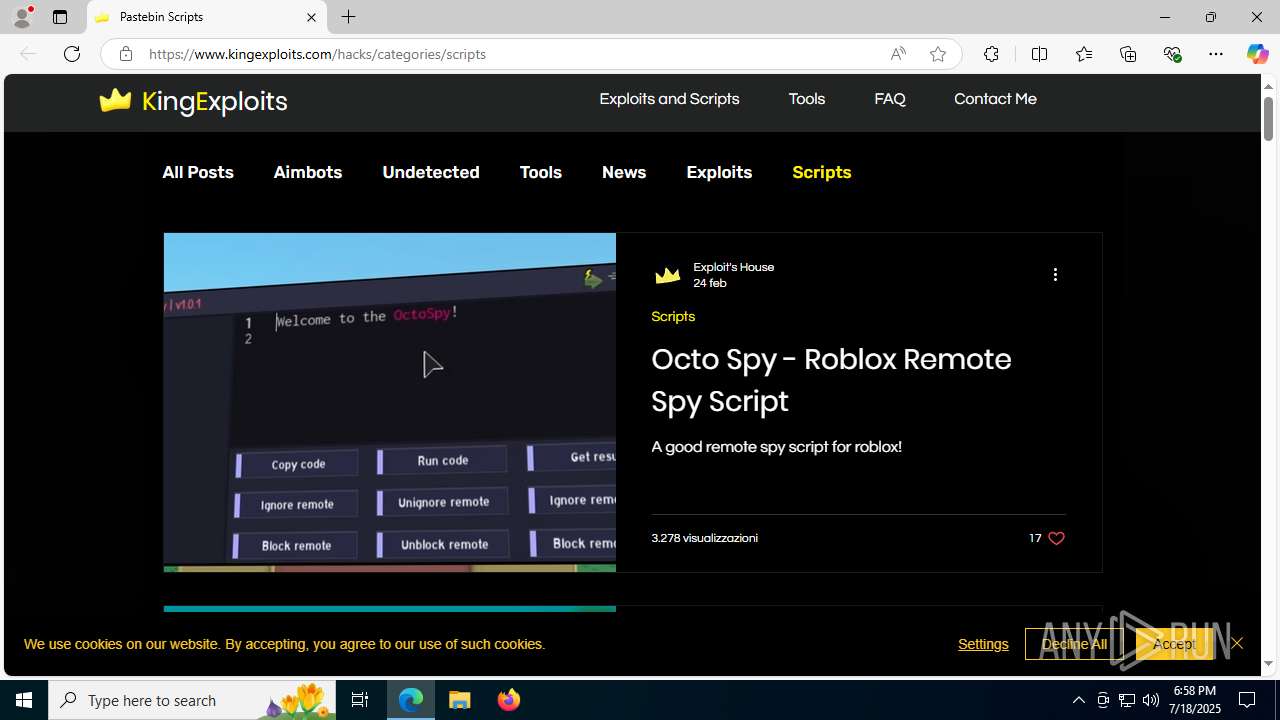The width and height of the screenshot is (1280, 720).
Task: Select the Exploits category
Action: tap(719, 172)
